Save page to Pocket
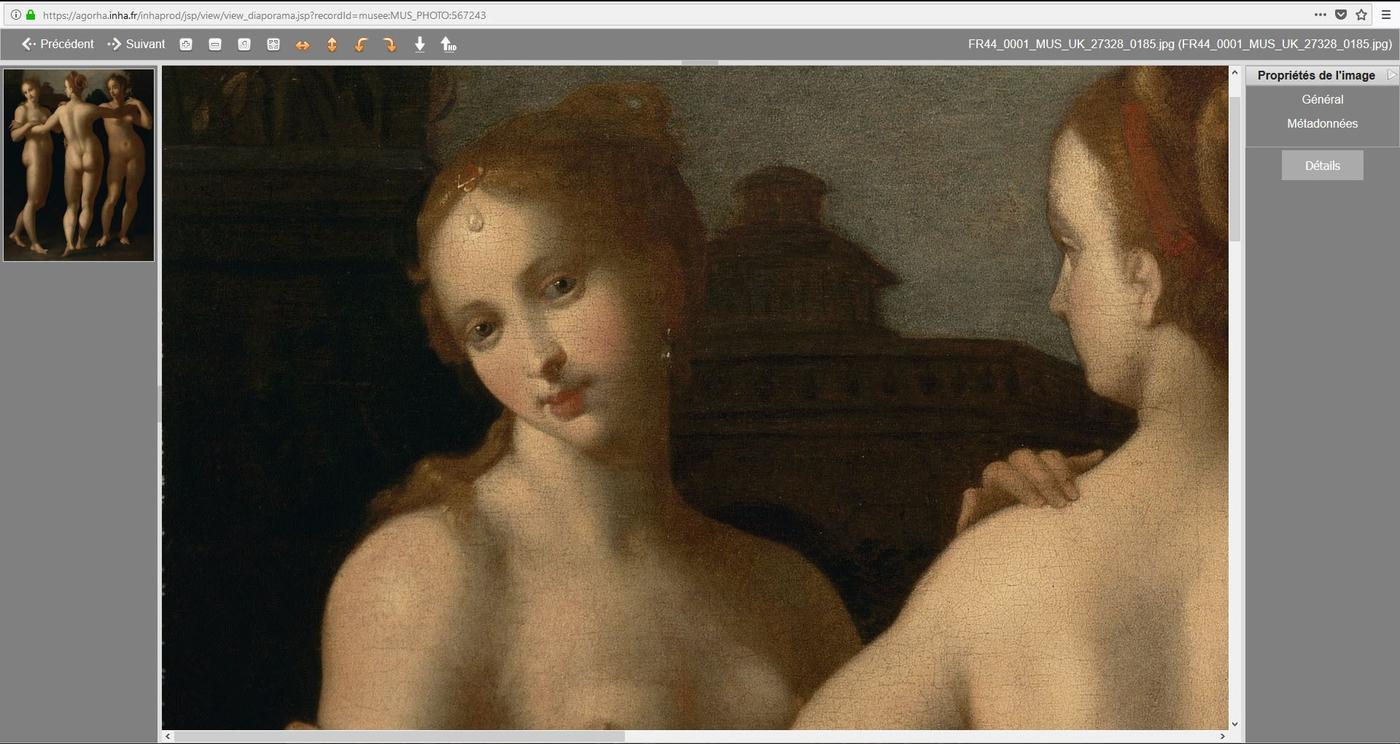This screenshot has height=744, width=1400. pos(1341,15)
